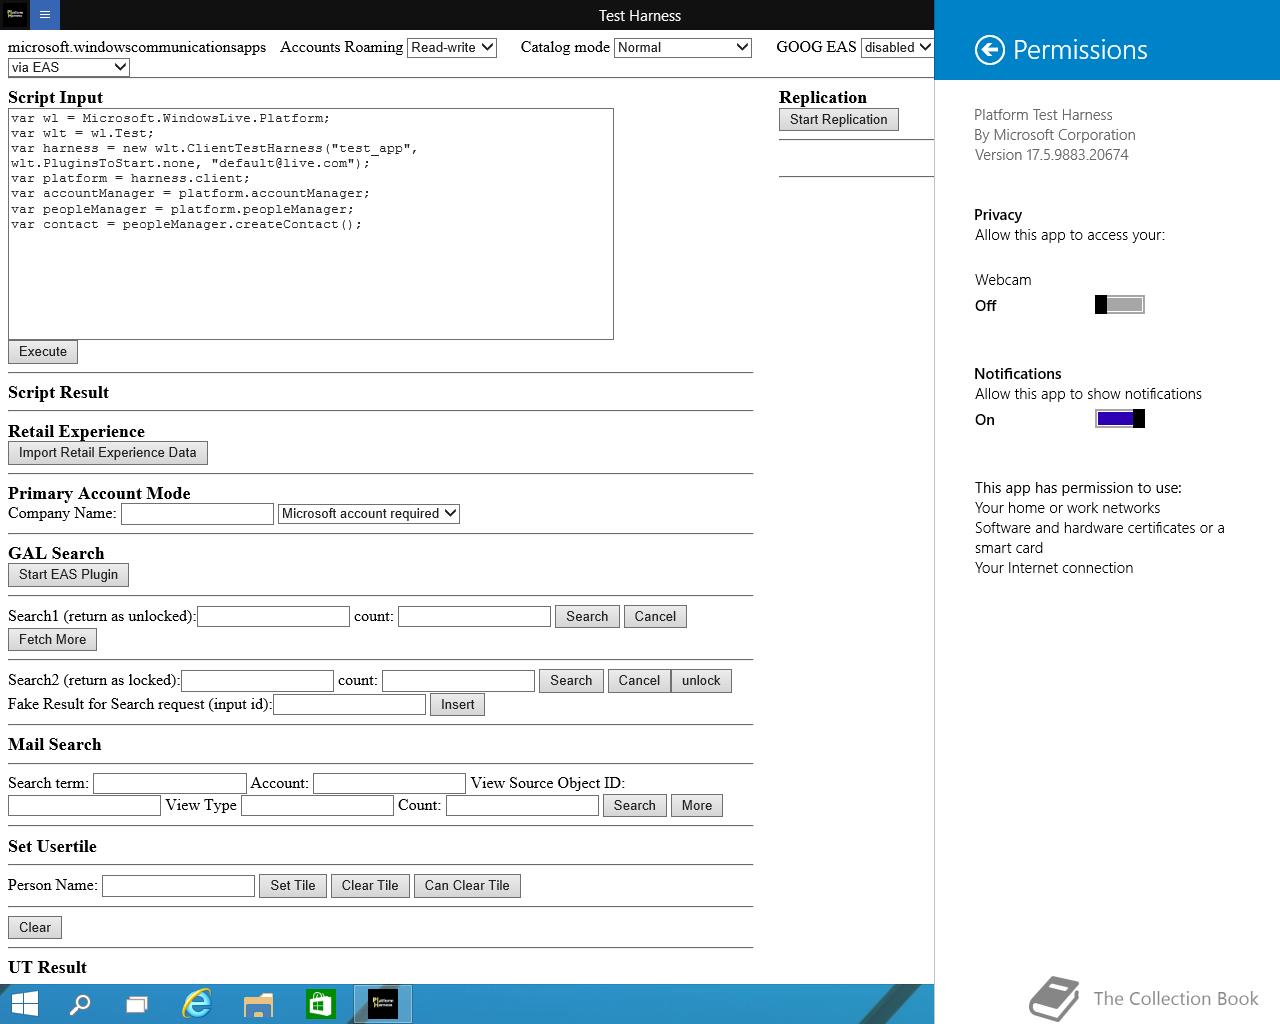Focus the Mail Search term field
This screenshot has height=1024, width=1280.
(169, 784)
